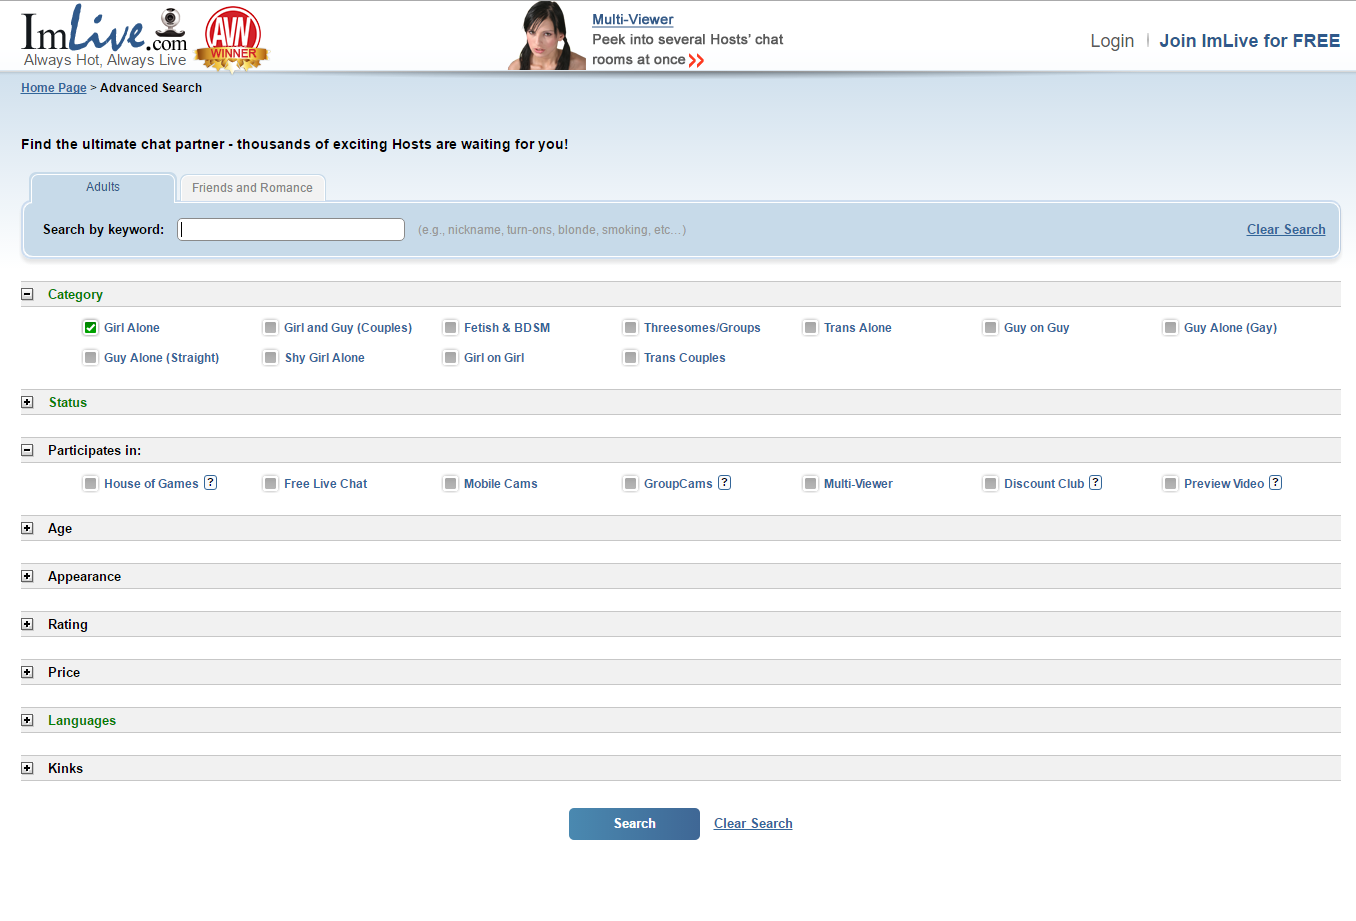
Task: Expand the Languages section
Action: (x=27, y=720)
